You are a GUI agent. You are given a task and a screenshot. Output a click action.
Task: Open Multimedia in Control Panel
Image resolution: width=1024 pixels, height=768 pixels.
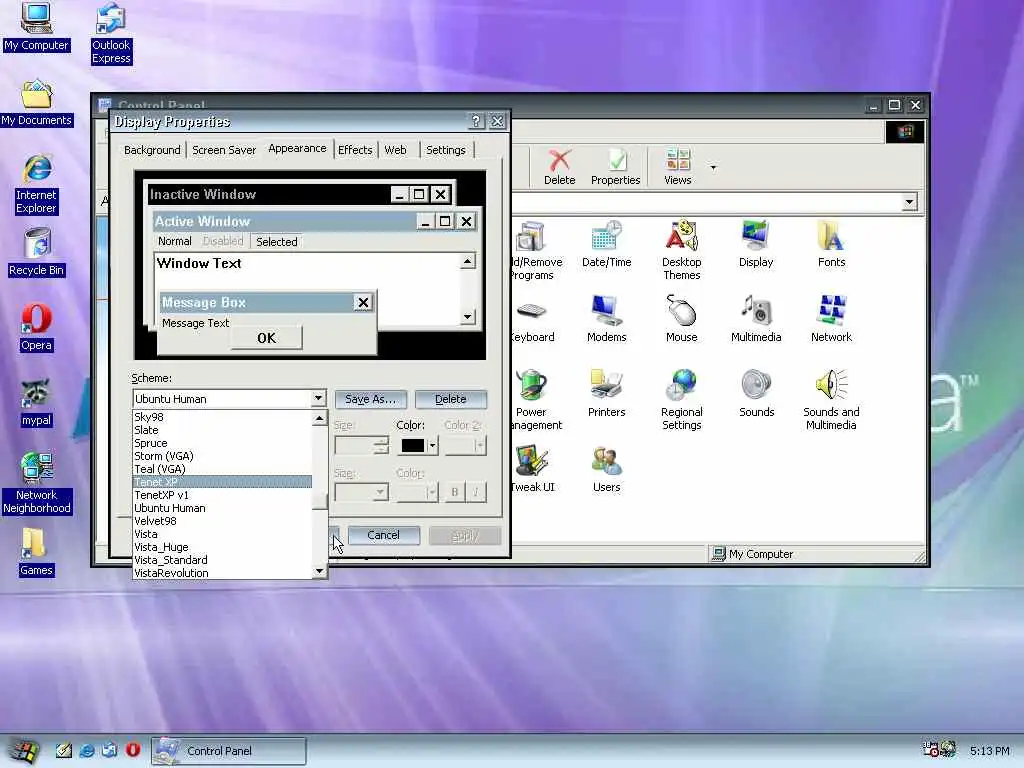click(756, 319)
